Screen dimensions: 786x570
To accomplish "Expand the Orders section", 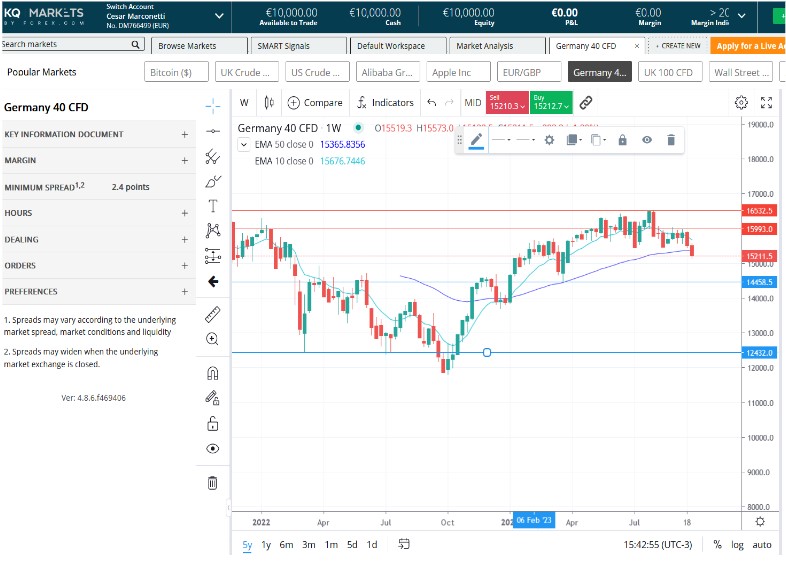I will tap(99, 266).
